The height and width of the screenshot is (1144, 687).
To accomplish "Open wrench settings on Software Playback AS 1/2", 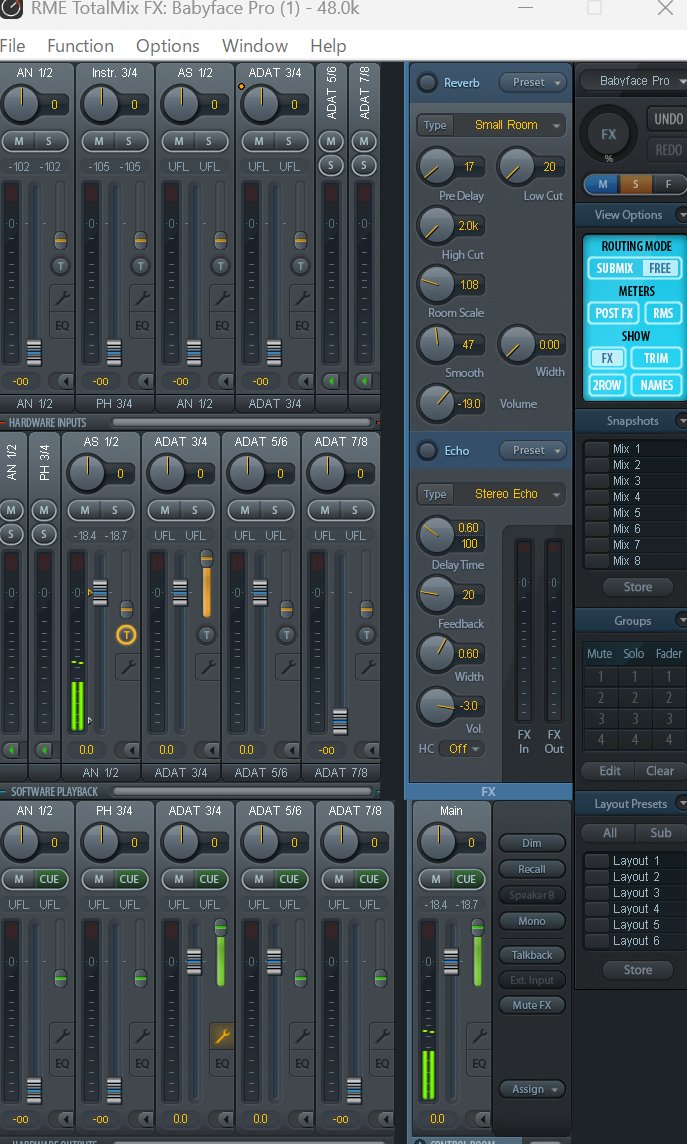I will click(x=128, y=666).
